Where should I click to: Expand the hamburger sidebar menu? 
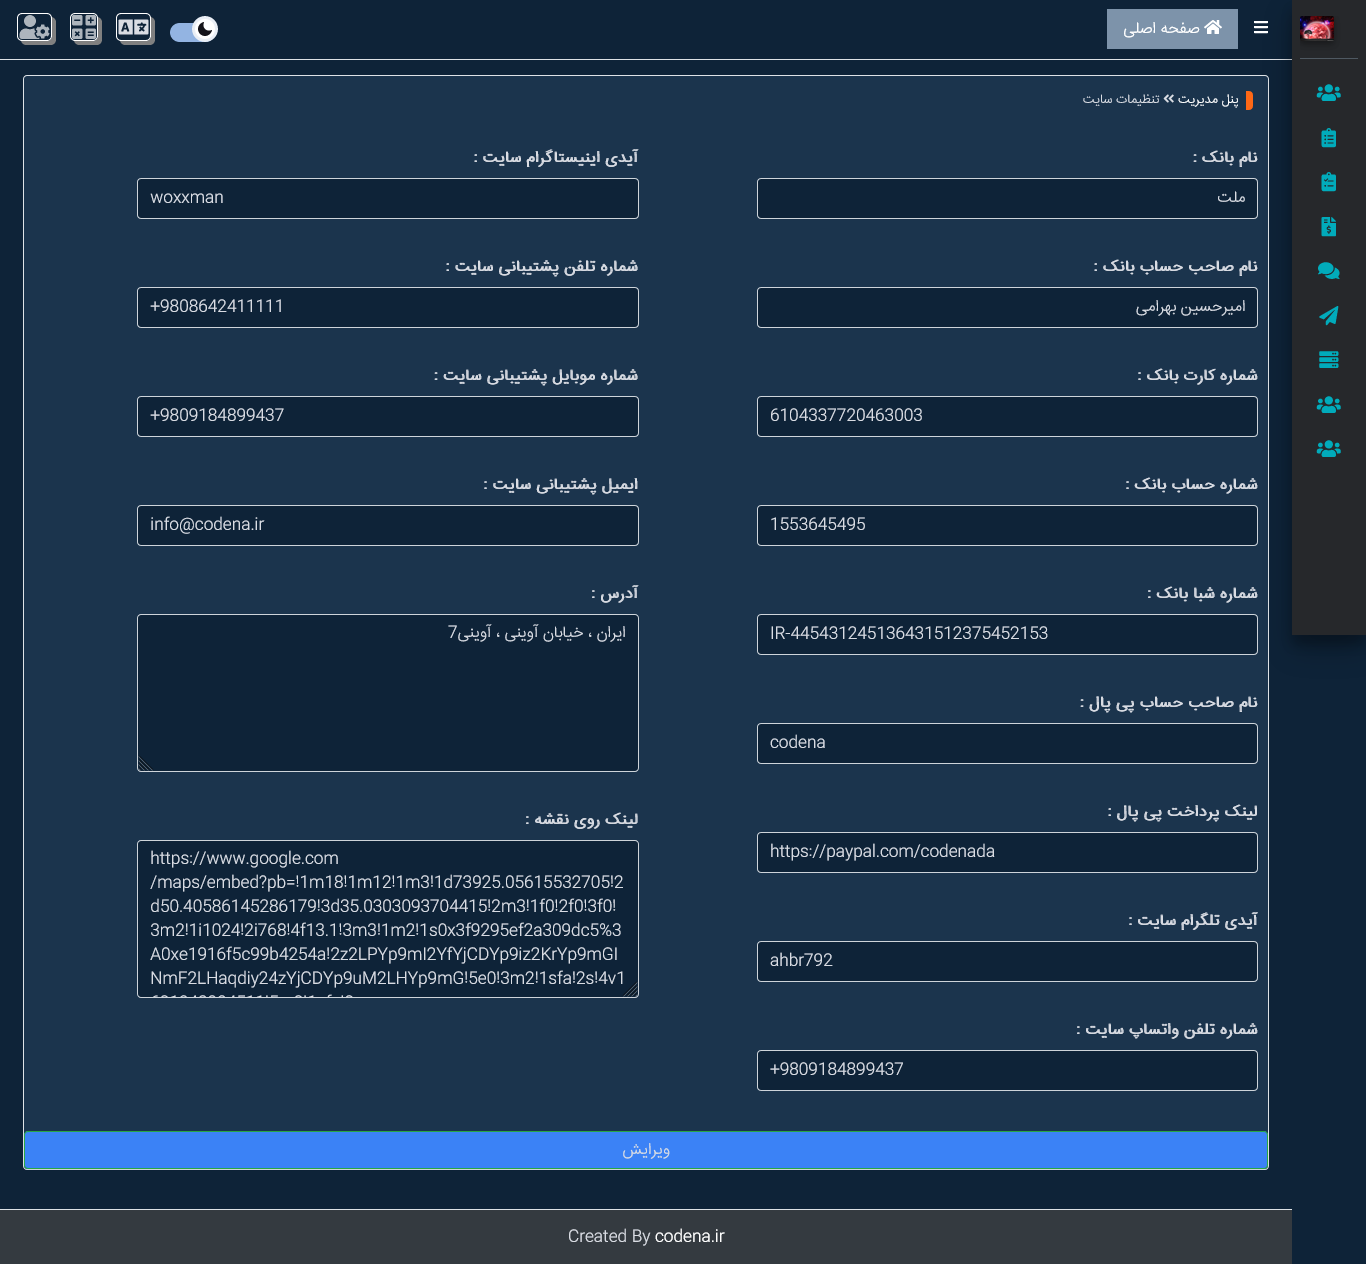(x=1261, y=28)
